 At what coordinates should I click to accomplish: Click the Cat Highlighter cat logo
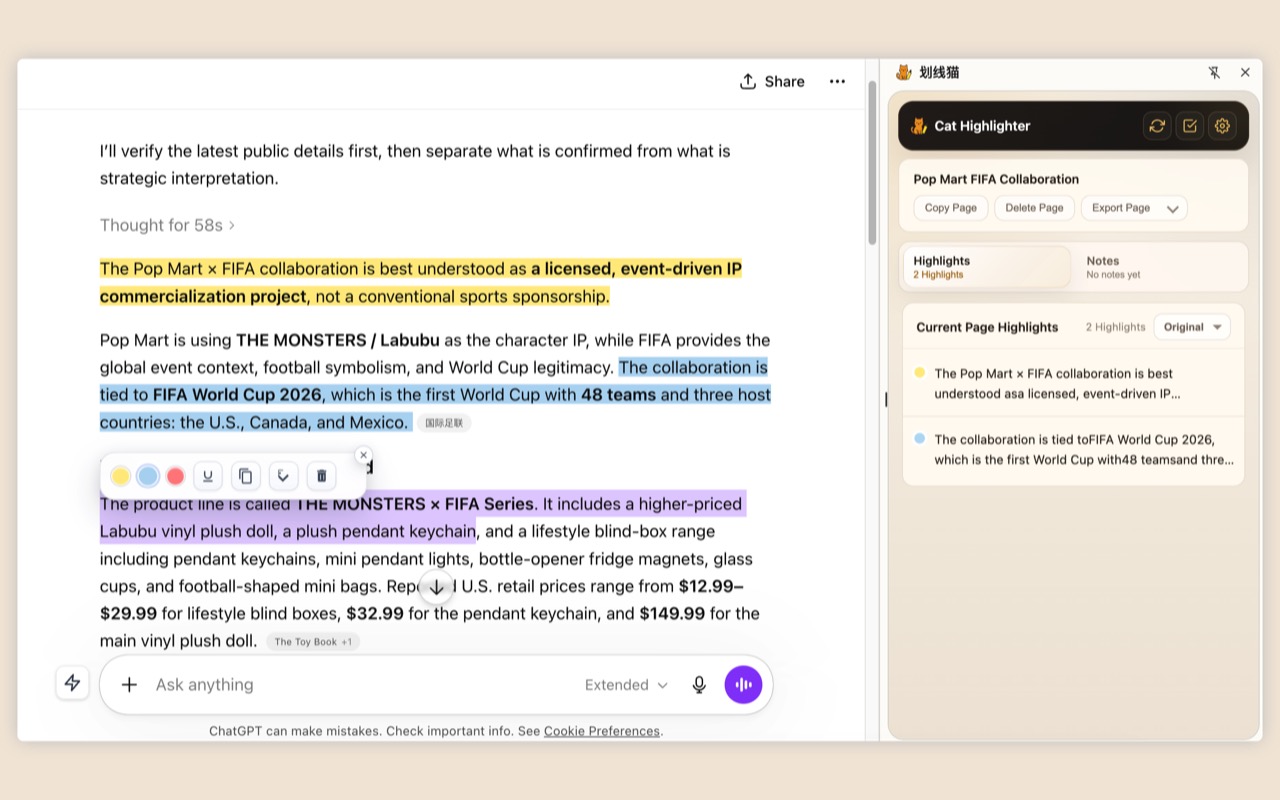point(919,126)
